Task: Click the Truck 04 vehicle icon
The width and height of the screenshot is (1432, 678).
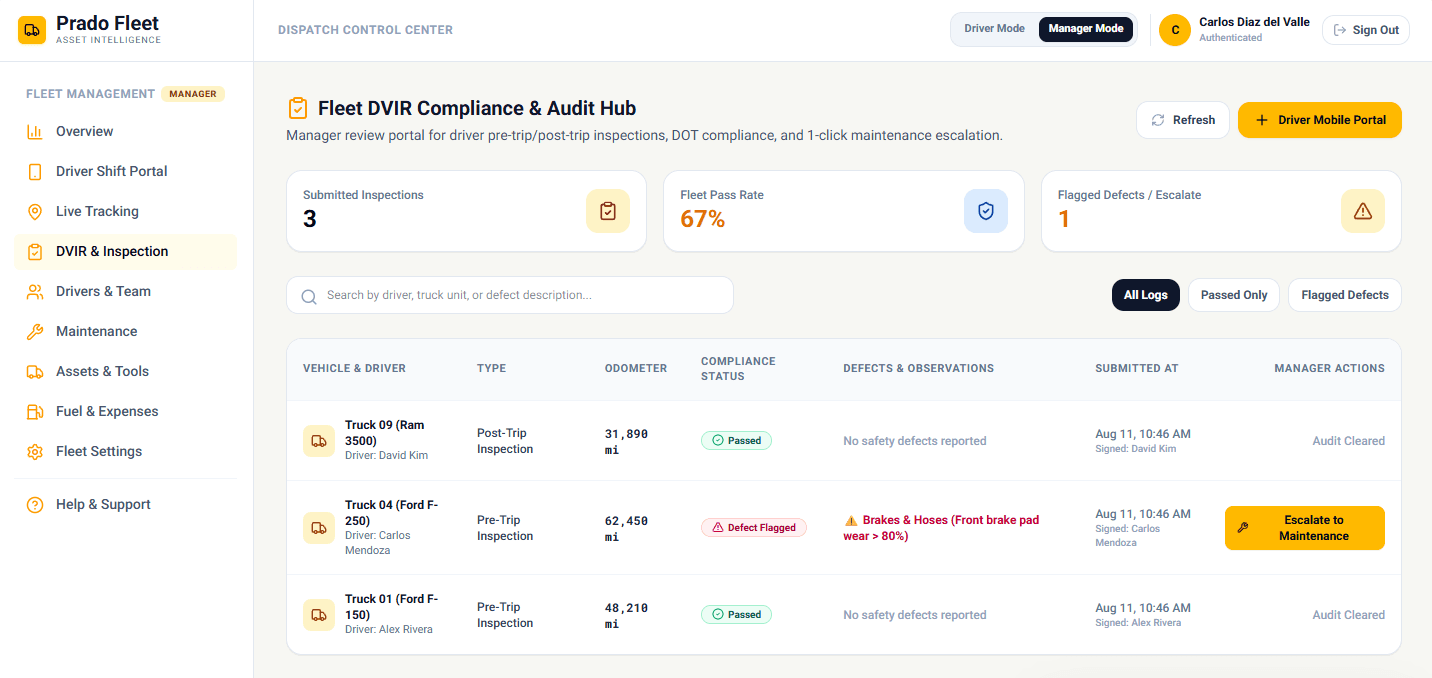Action: 319,528
